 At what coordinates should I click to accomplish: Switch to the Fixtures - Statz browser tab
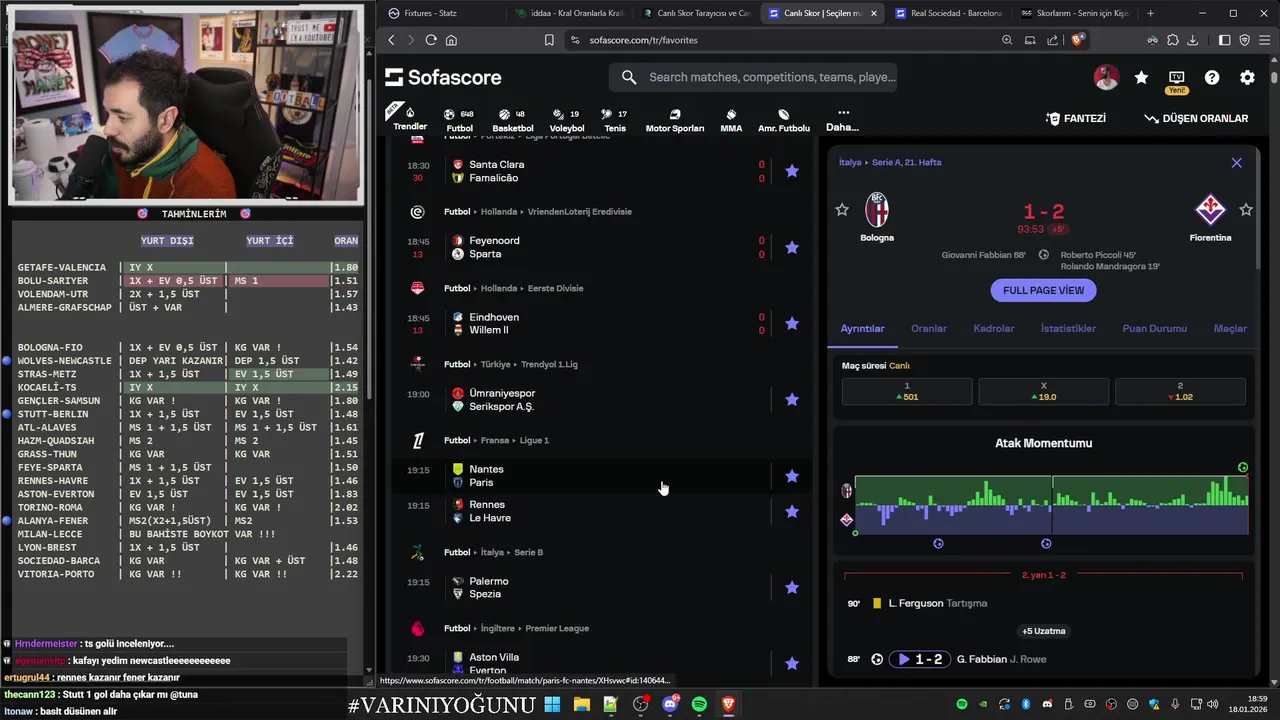[440, 13]
